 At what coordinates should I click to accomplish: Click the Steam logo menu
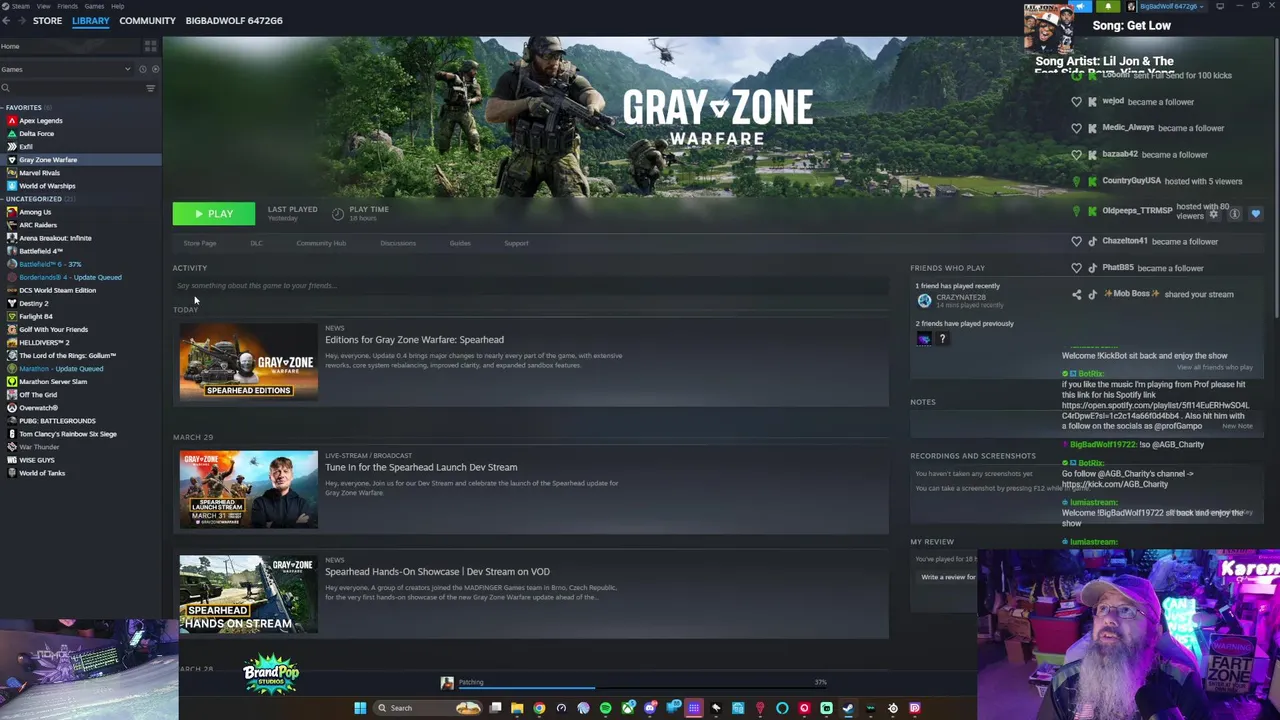pyautogui.click(x=5, y=6)
